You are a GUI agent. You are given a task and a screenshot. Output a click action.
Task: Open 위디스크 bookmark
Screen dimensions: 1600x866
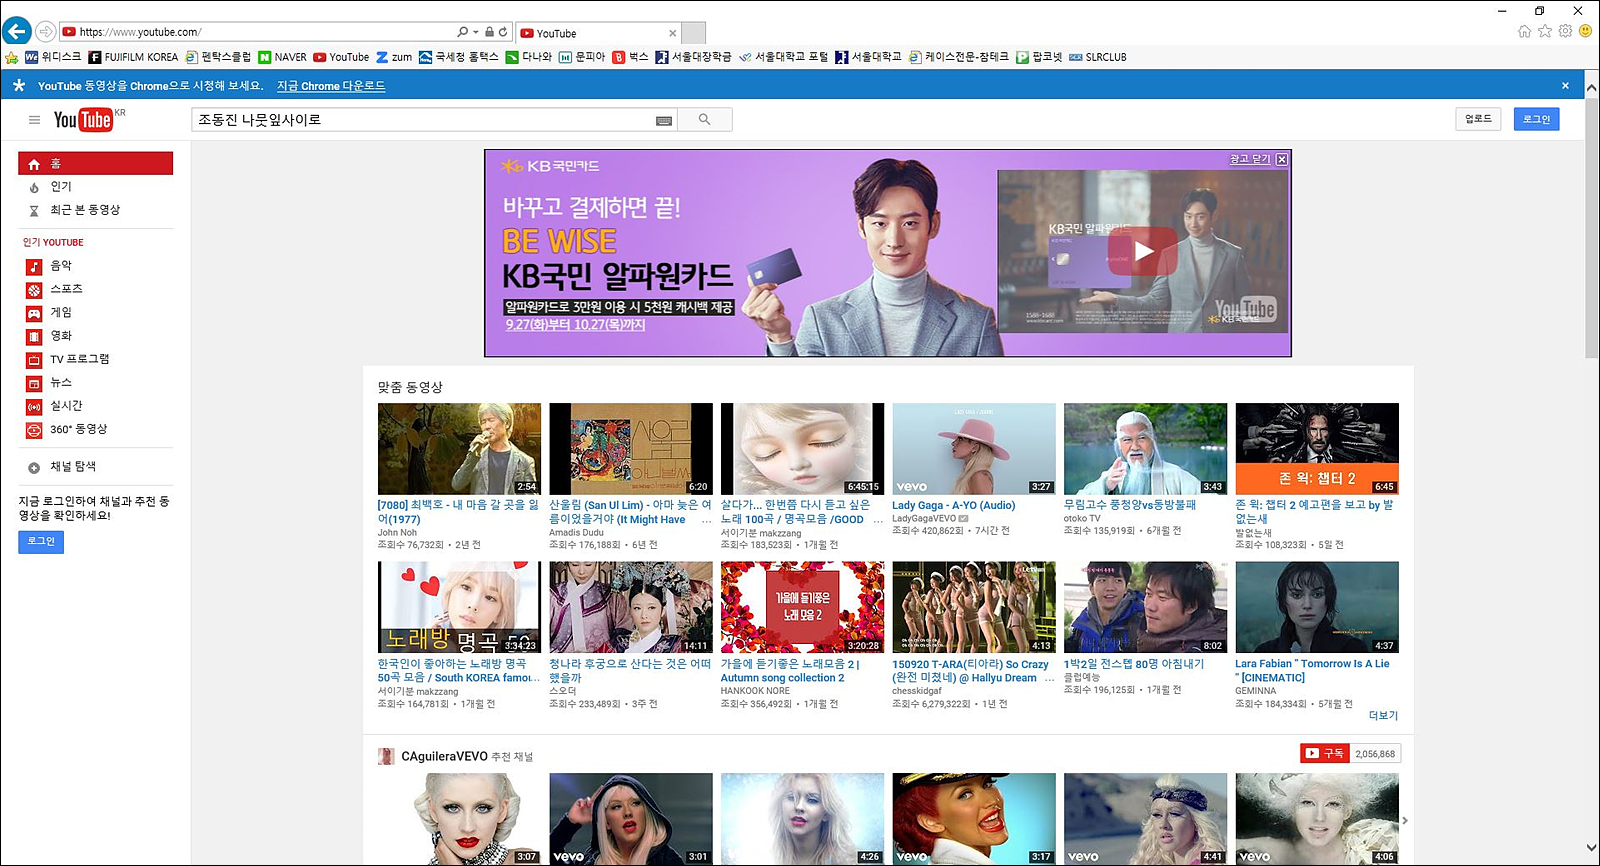(53, 57)
